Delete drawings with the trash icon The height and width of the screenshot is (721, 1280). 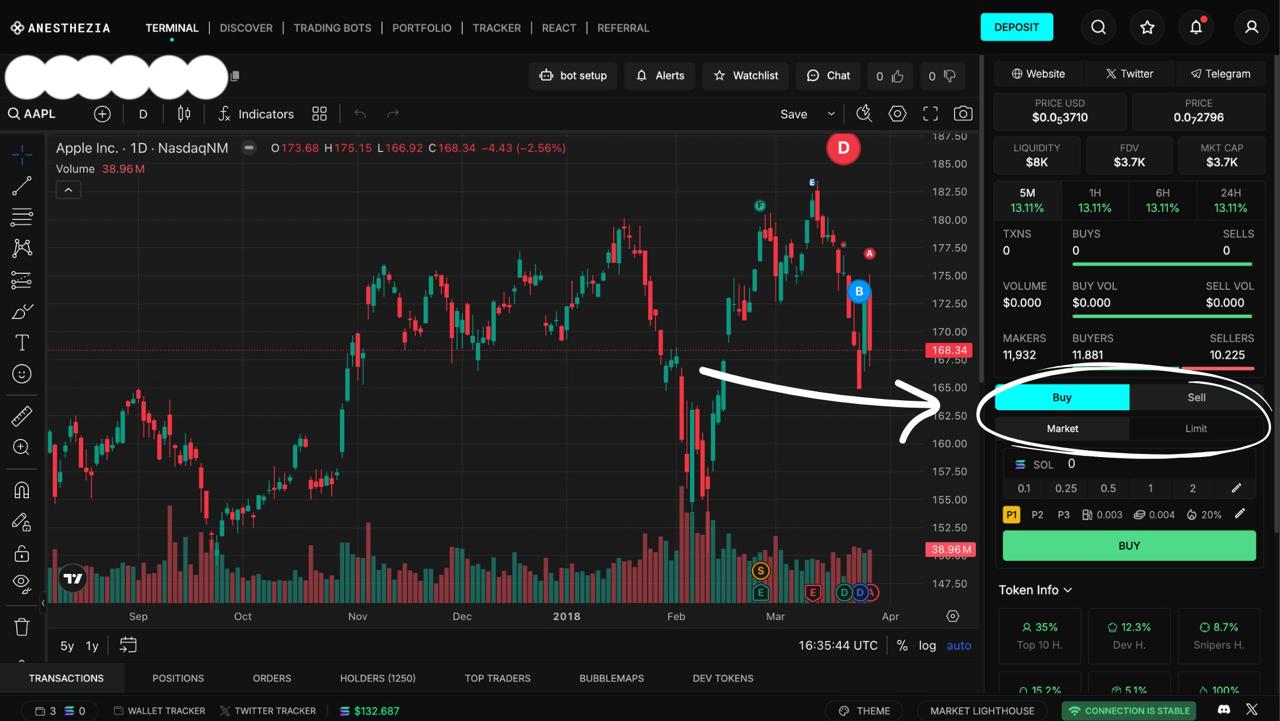point(22,627)
